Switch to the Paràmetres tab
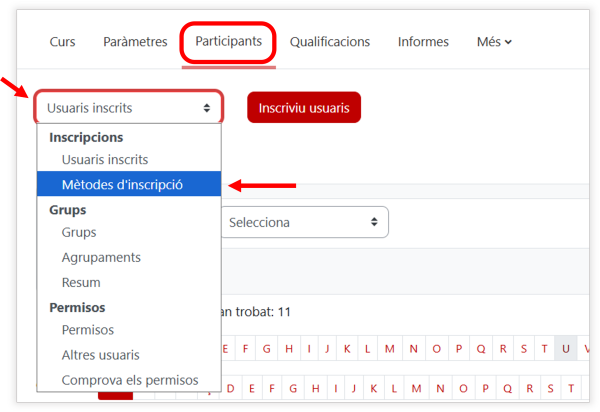600x412 pixels. [x=135, y=42]
